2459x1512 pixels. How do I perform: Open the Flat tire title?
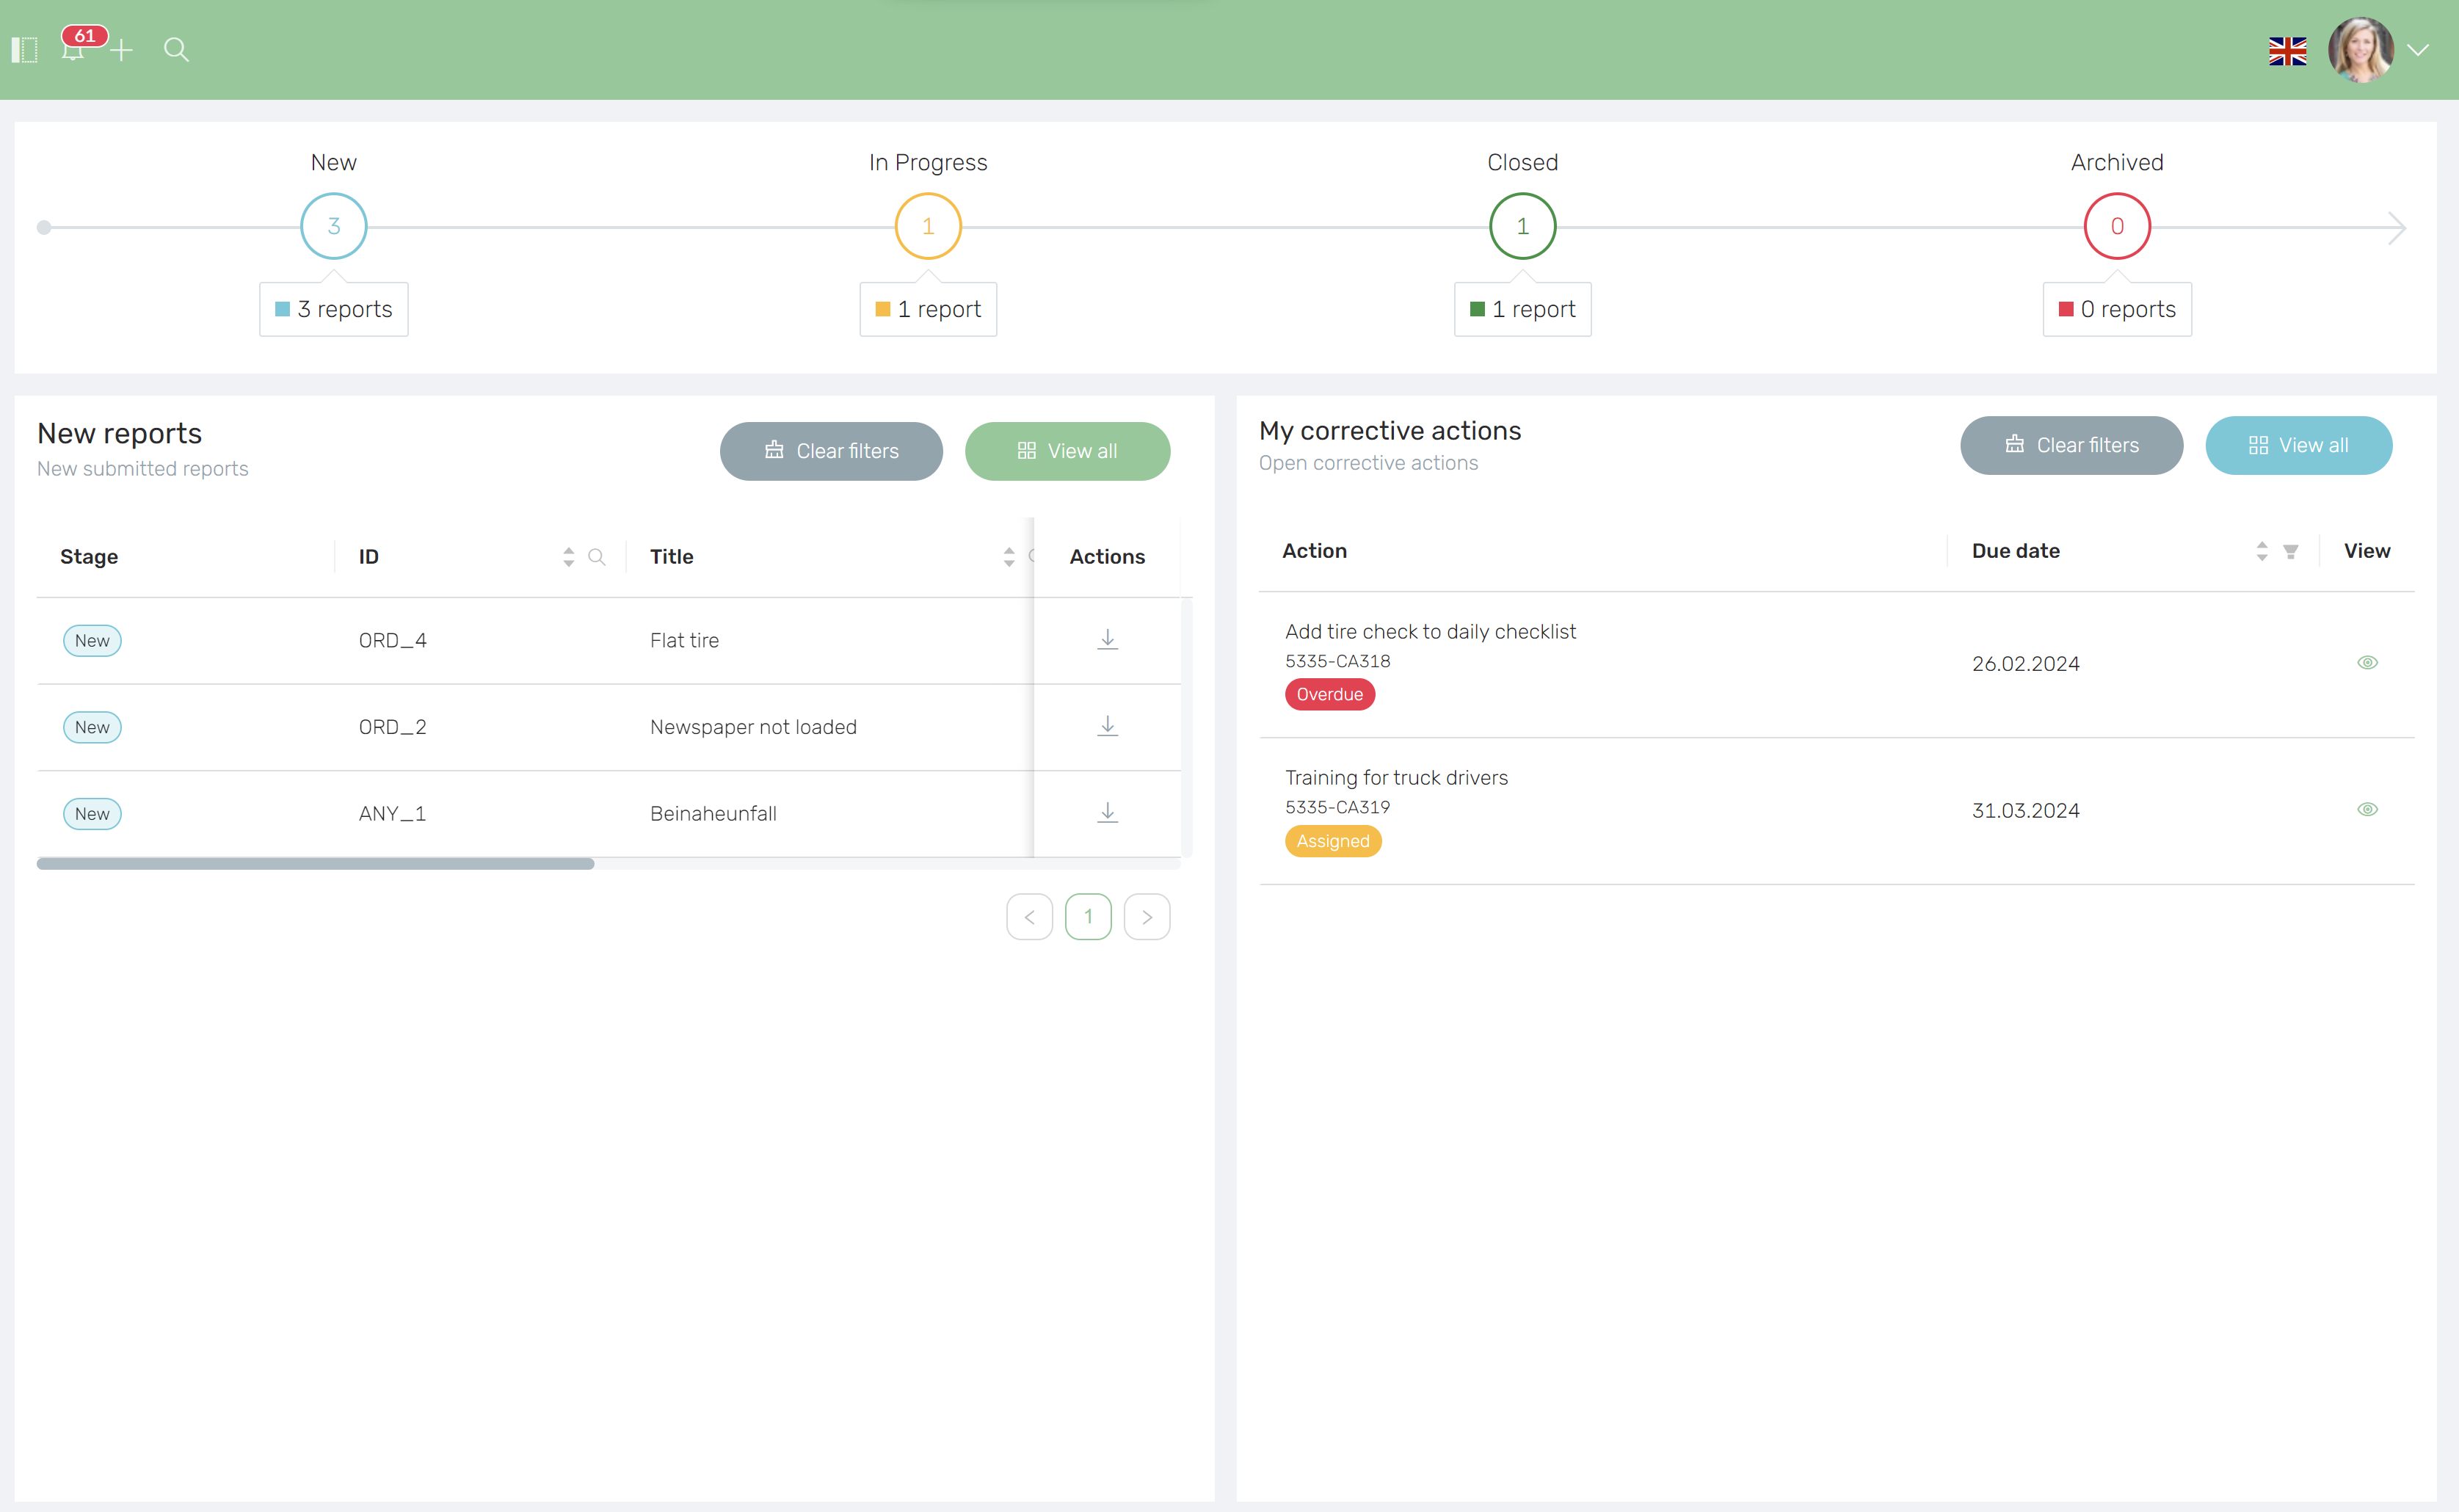click(685, 641)
